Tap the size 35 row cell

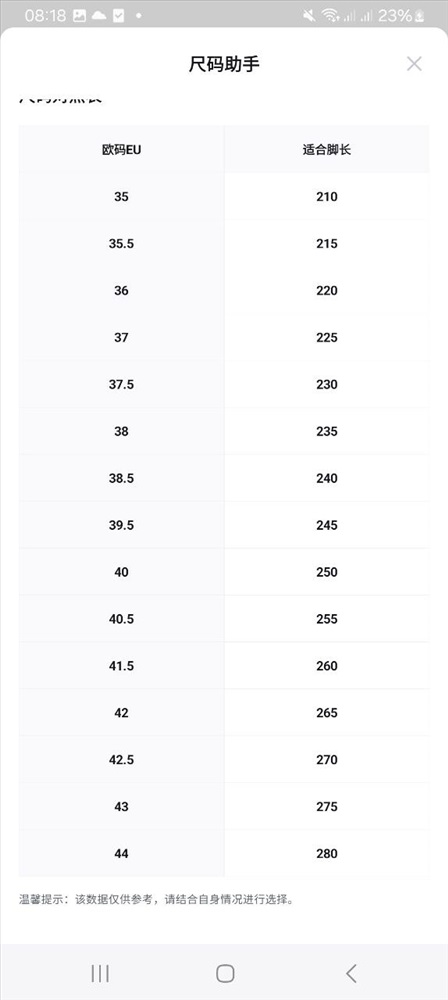pyautogui.click(x=121, y=196)
